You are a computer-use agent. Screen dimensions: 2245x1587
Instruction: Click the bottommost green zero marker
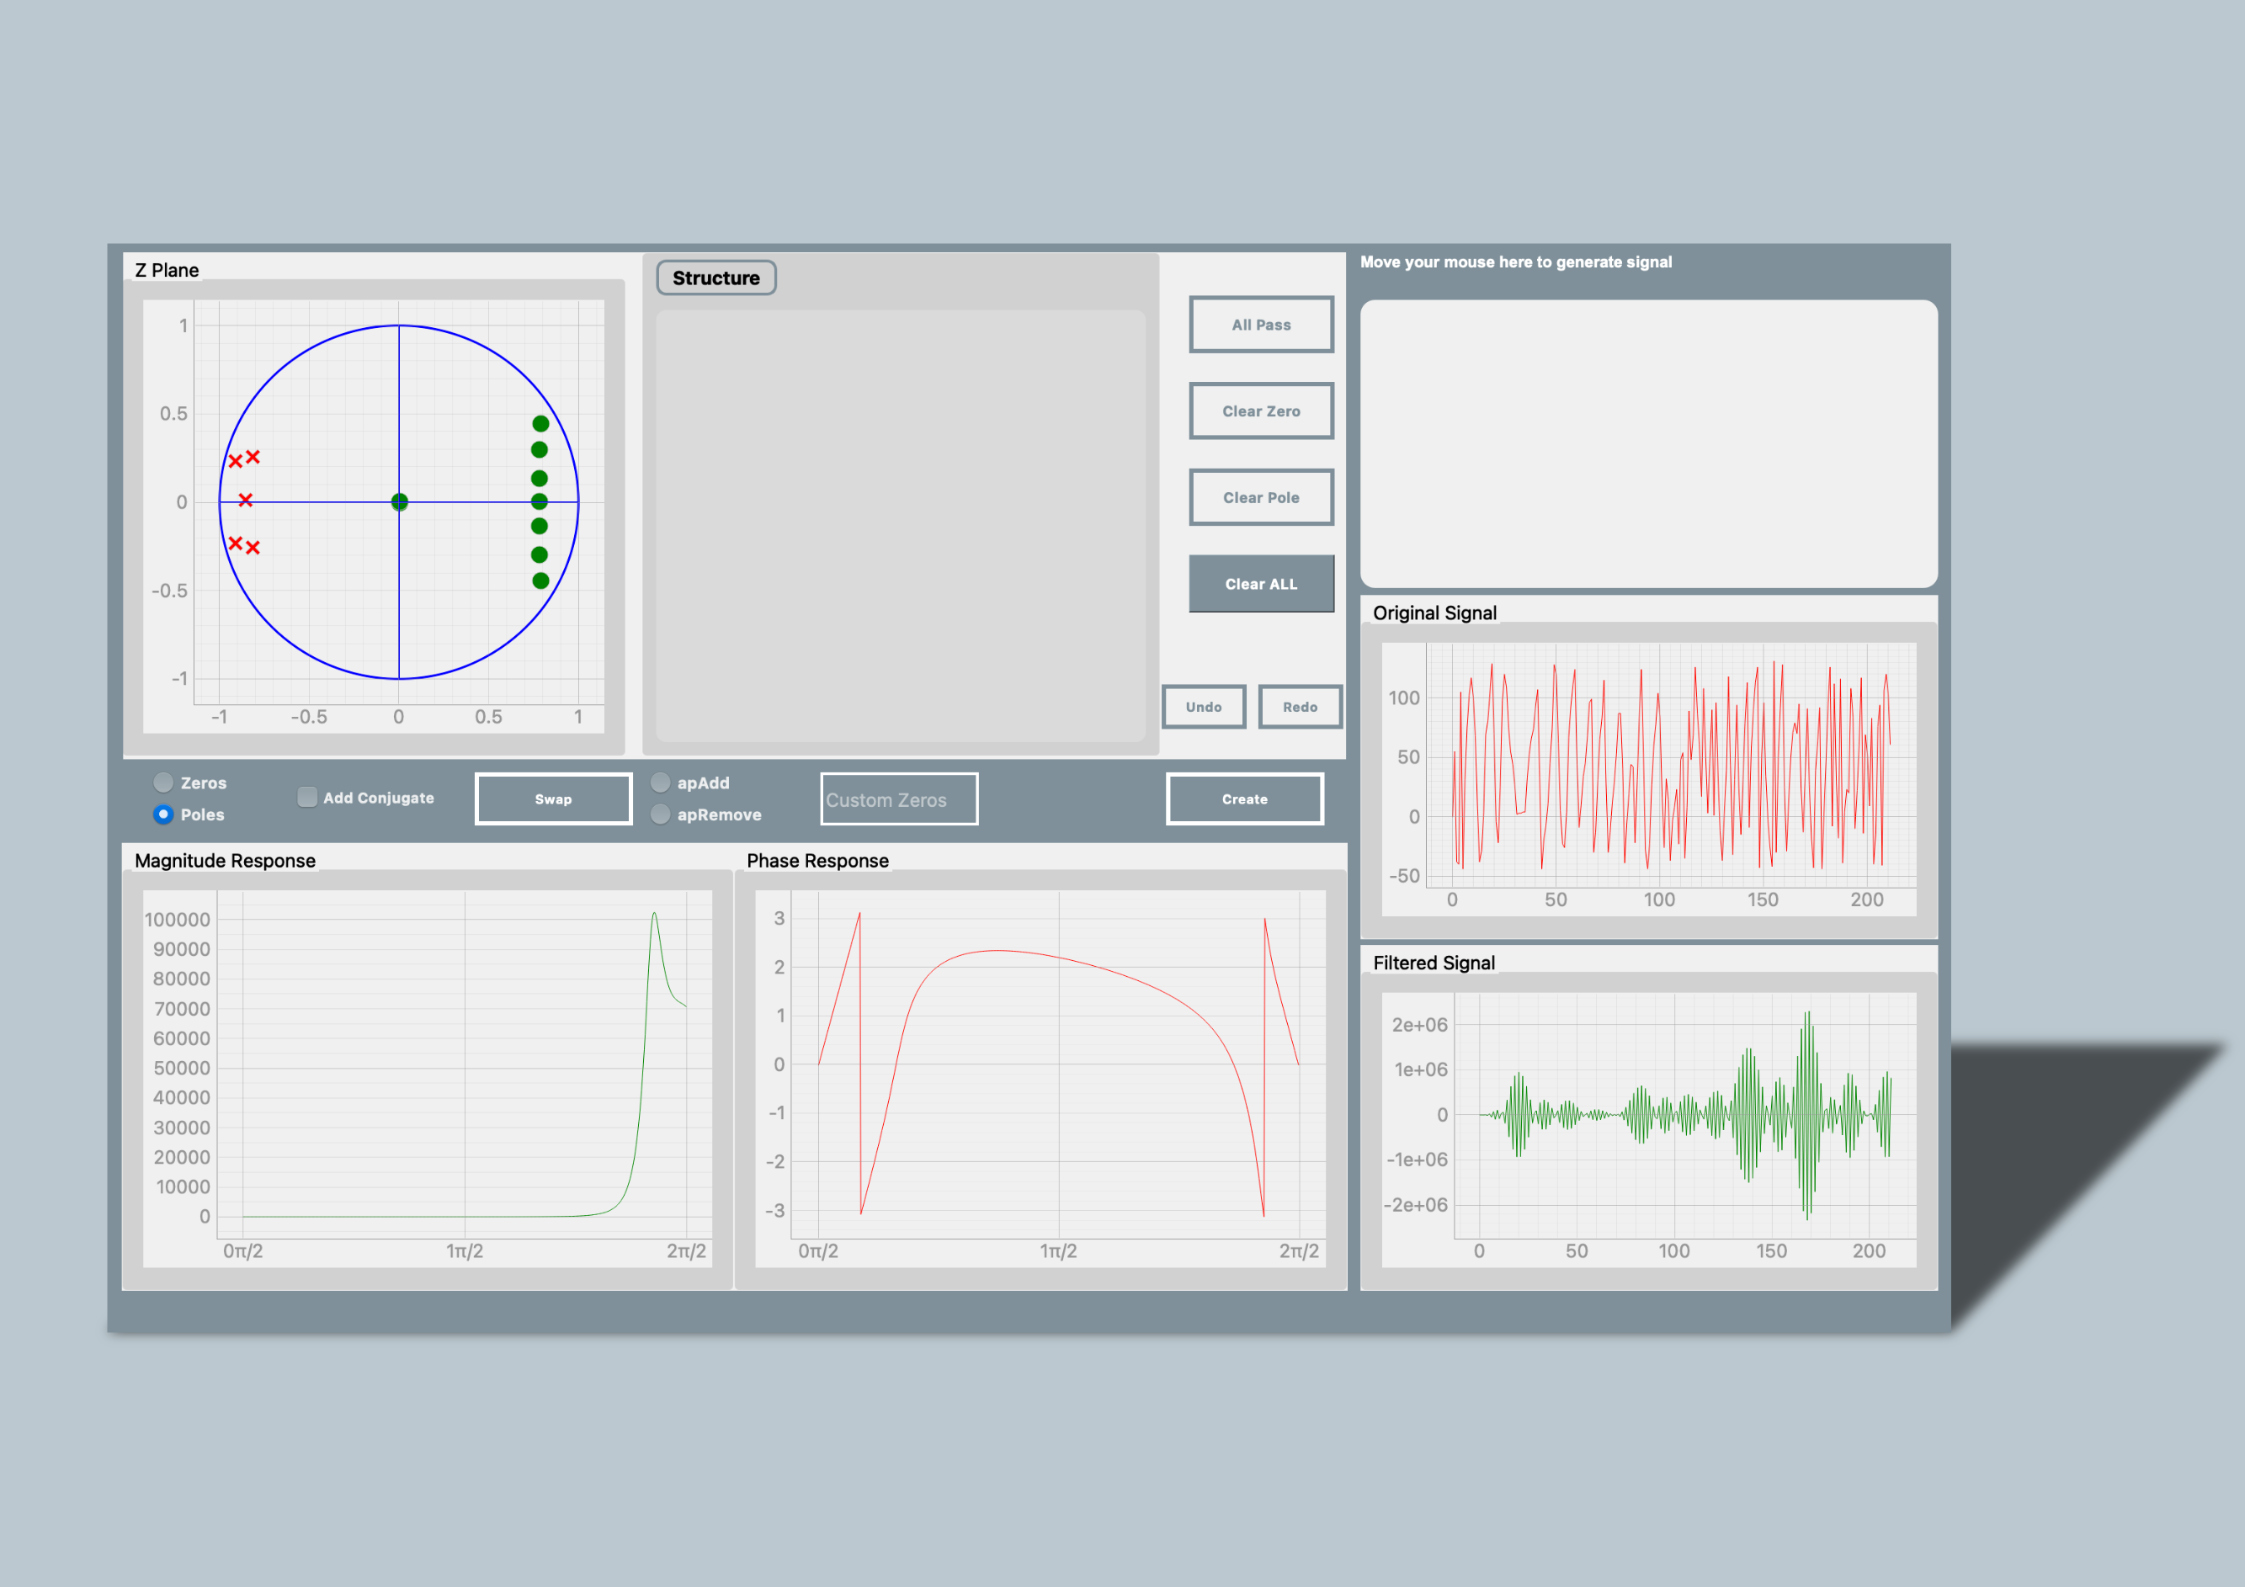[x=540, y=580]
